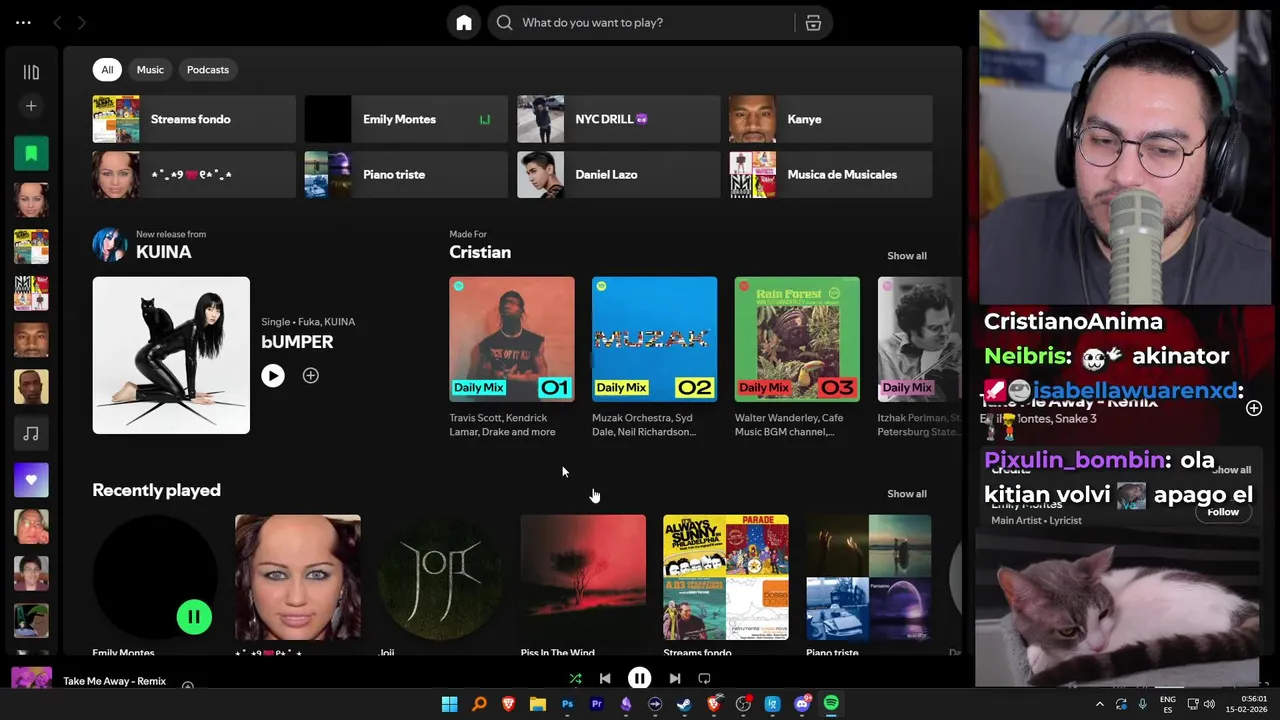1280x720 pixels.
Task: Go forward with the right arrow
Action: [x=81, y=22]
